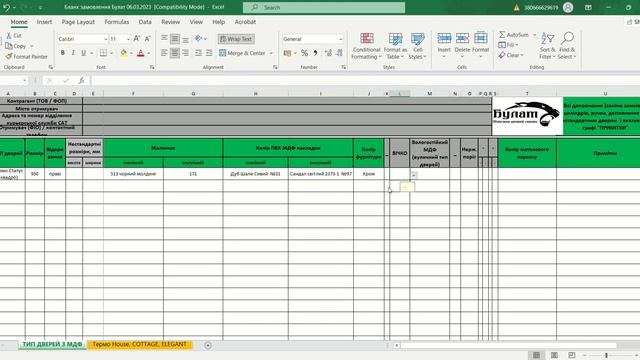Click the Copy icon
Image resolution: width=640 pixels, height=360 pixels.
tap(9, 46)
